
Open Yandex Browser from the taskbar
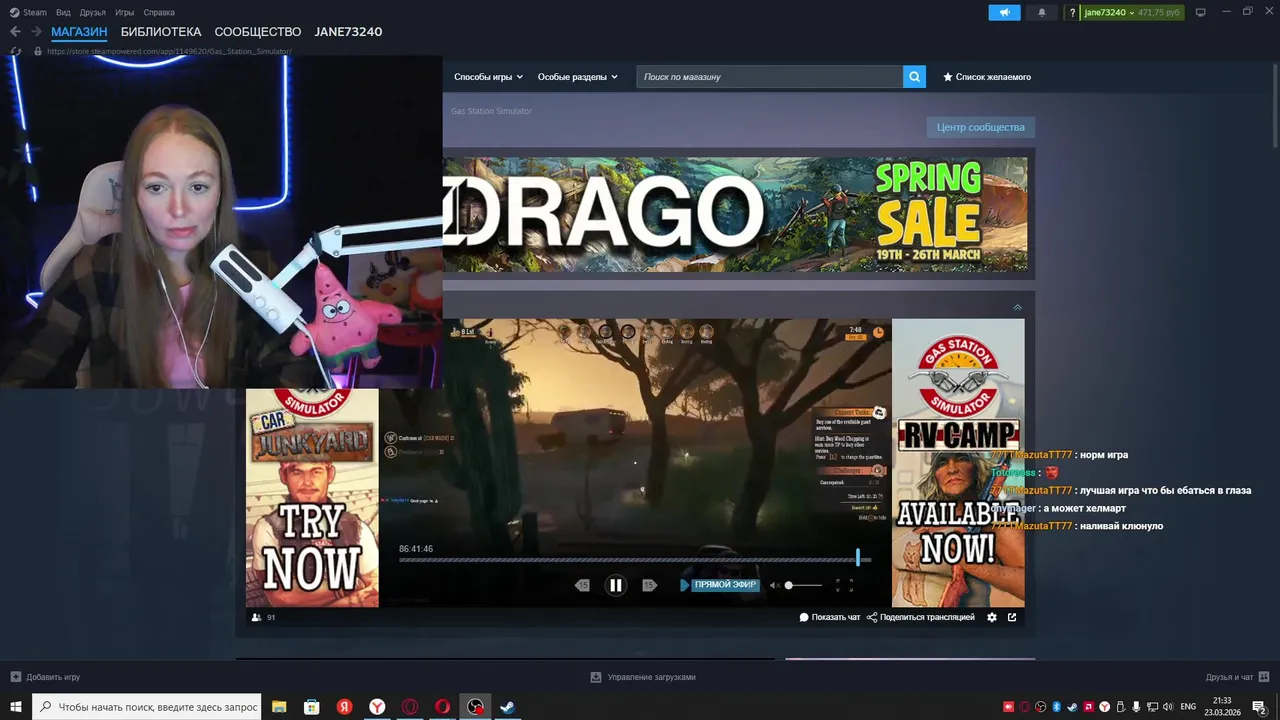377,707
